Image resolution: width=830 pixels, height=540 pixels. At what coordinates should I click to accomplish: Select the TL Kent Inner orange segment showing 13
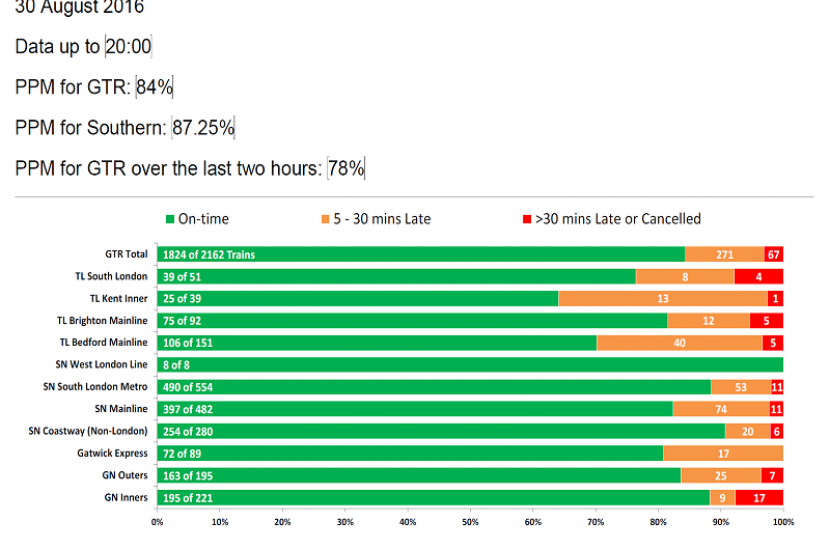click(663, 299)
